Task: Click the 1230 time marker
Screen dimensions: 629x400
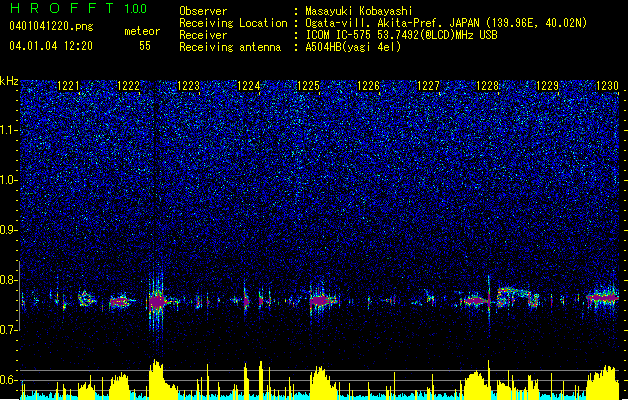Action: [x=607, y=86]
